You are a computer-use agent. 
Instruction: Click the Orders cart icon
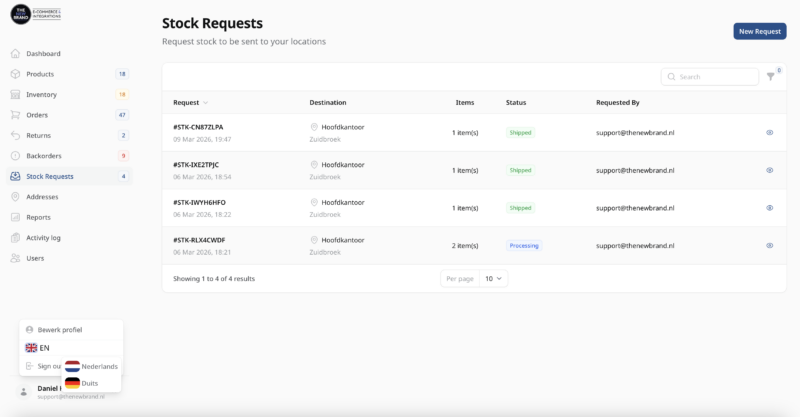point(15,115)
